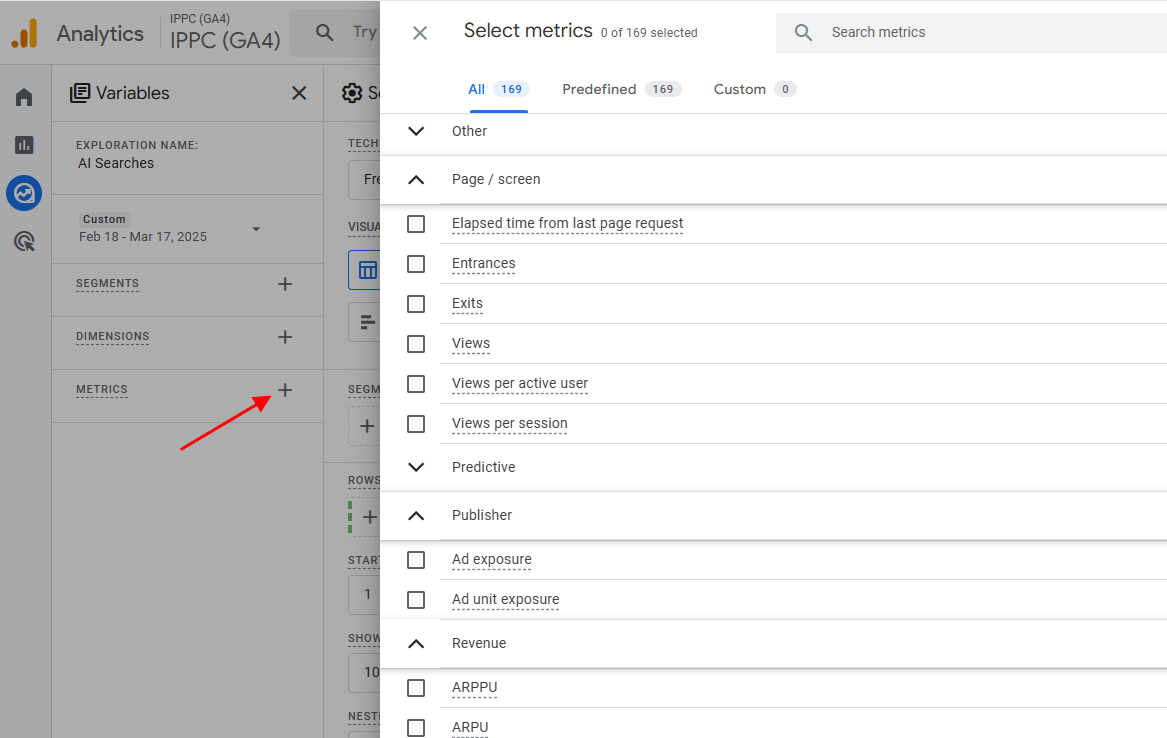Select the ARPPU metric checkbox

(416, 688)
